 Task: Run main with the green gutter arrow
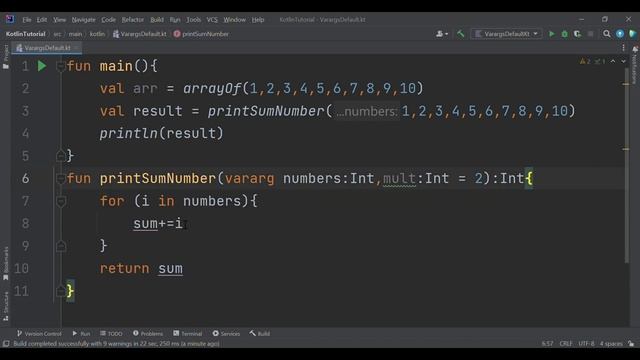pyautogui.click(x=42, y=66)
